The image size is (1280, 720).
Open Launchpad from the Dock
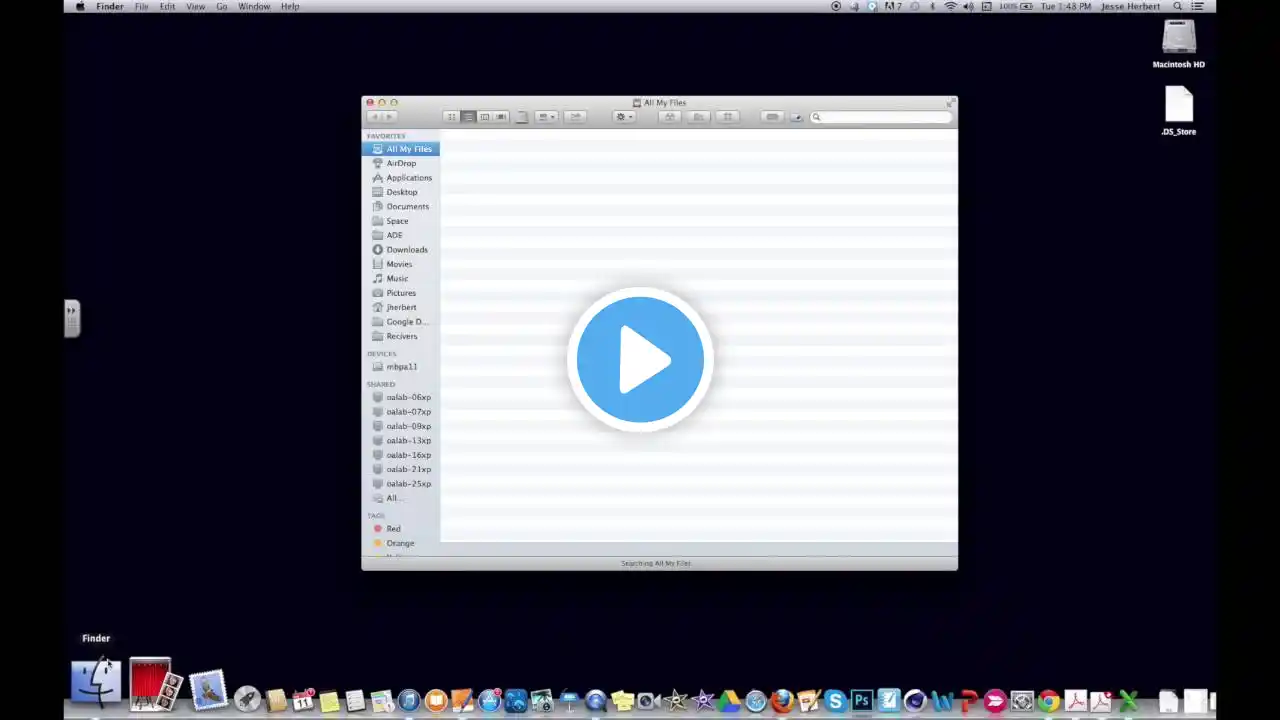pos(247,700)
